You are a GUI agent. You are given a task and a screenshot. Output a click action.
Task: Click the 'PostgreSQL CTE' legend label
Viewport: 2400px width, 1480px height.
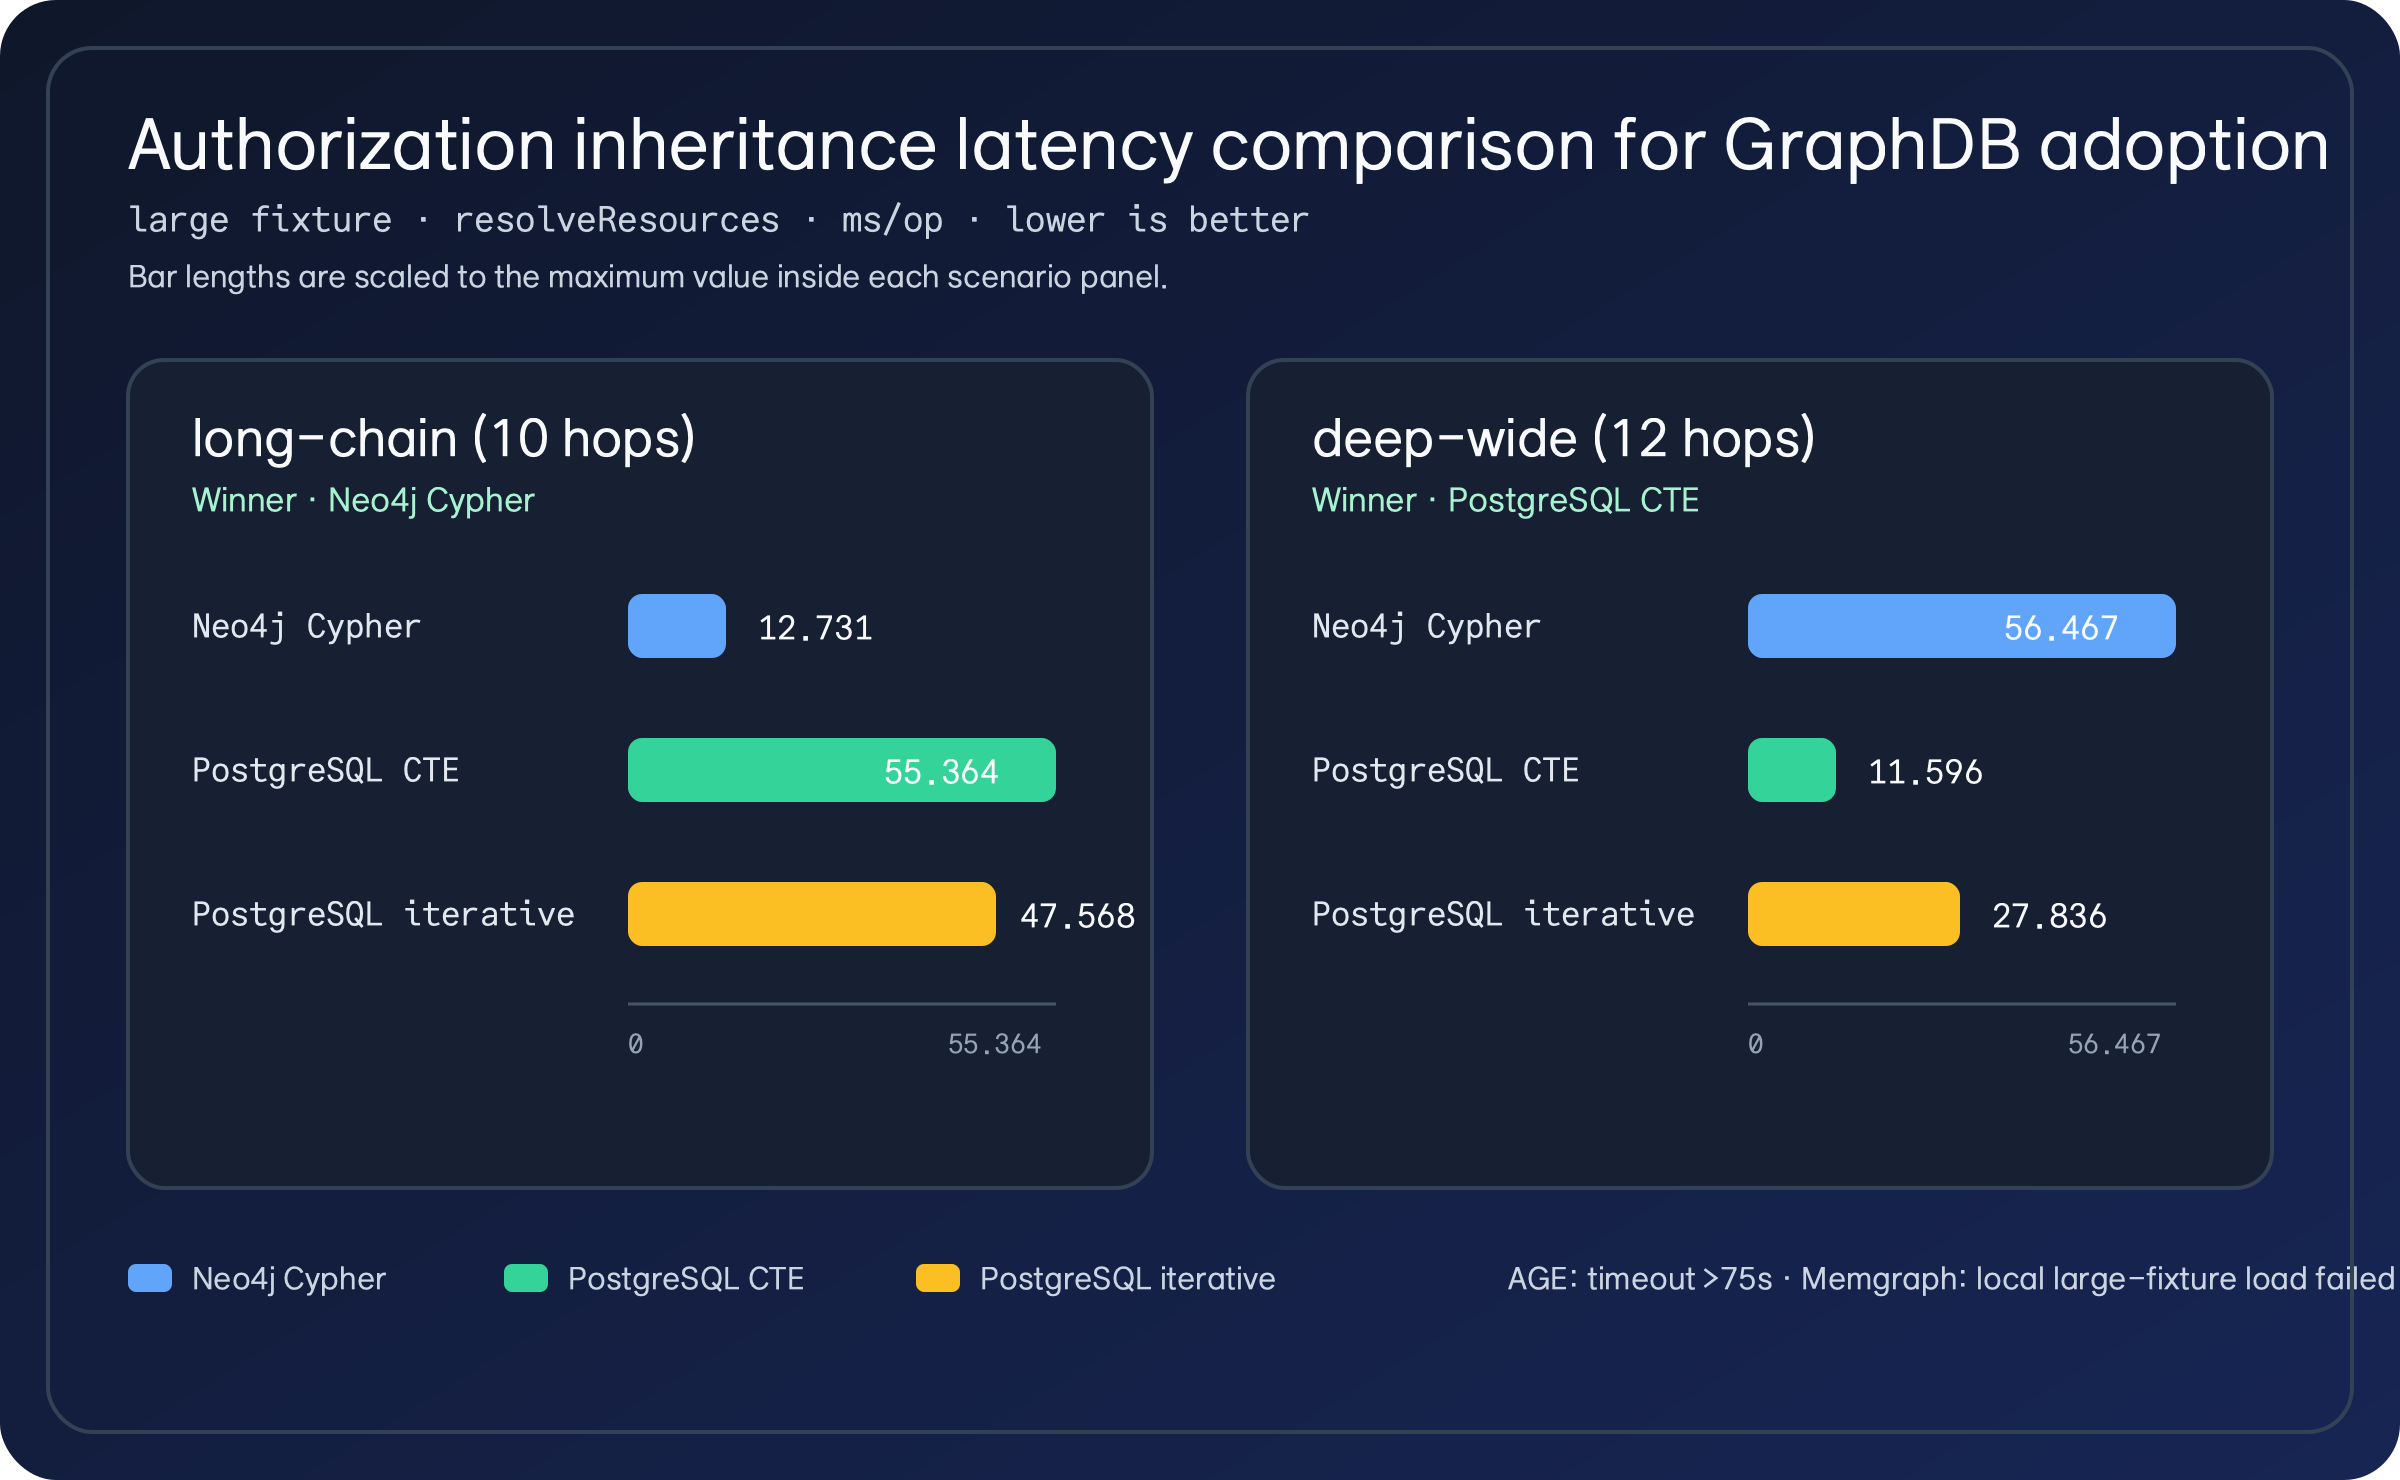pos(686,1279)
